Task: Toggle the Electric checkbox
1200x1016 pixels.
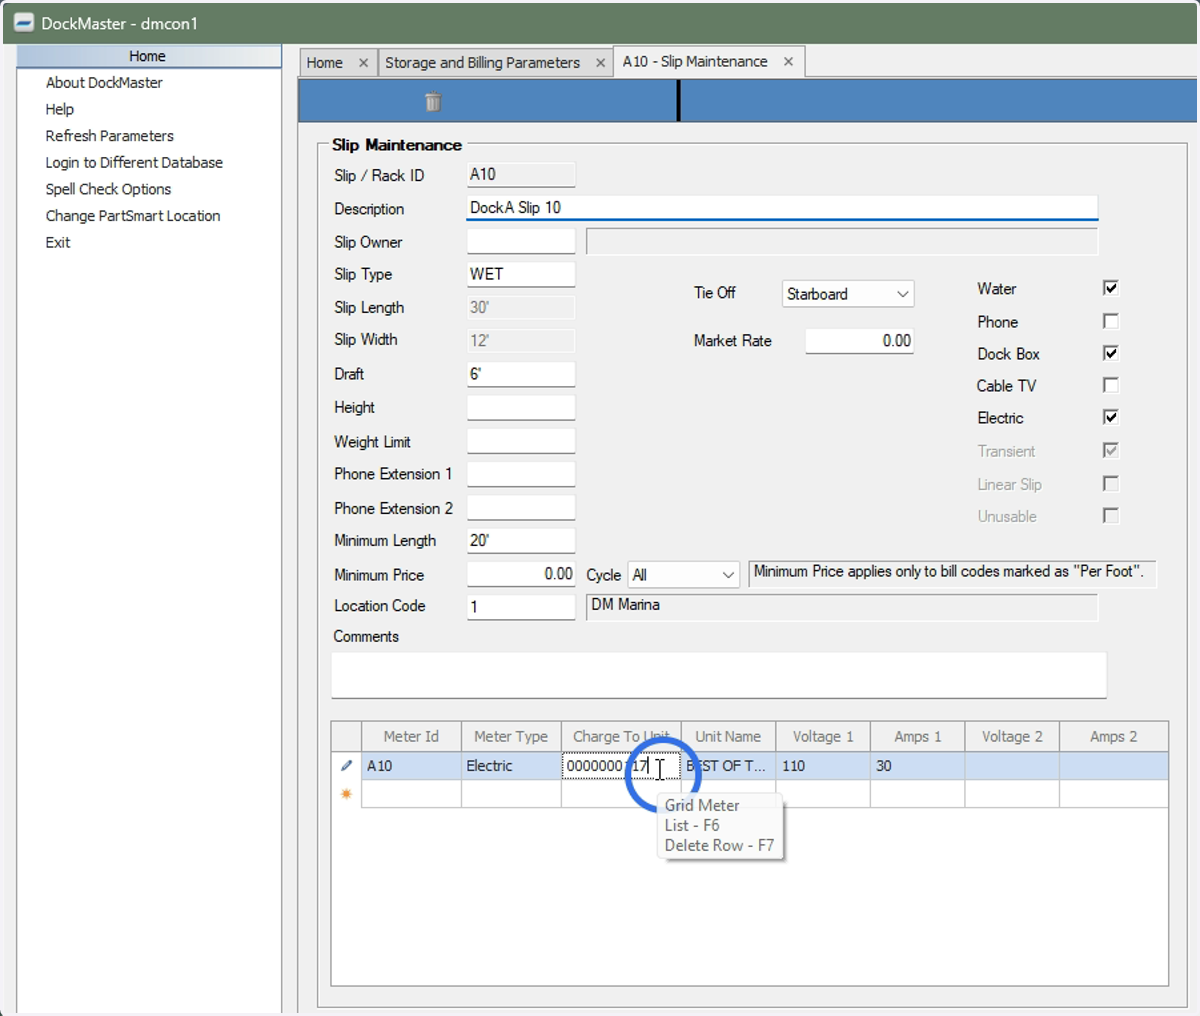Action: pos(1110,417)
